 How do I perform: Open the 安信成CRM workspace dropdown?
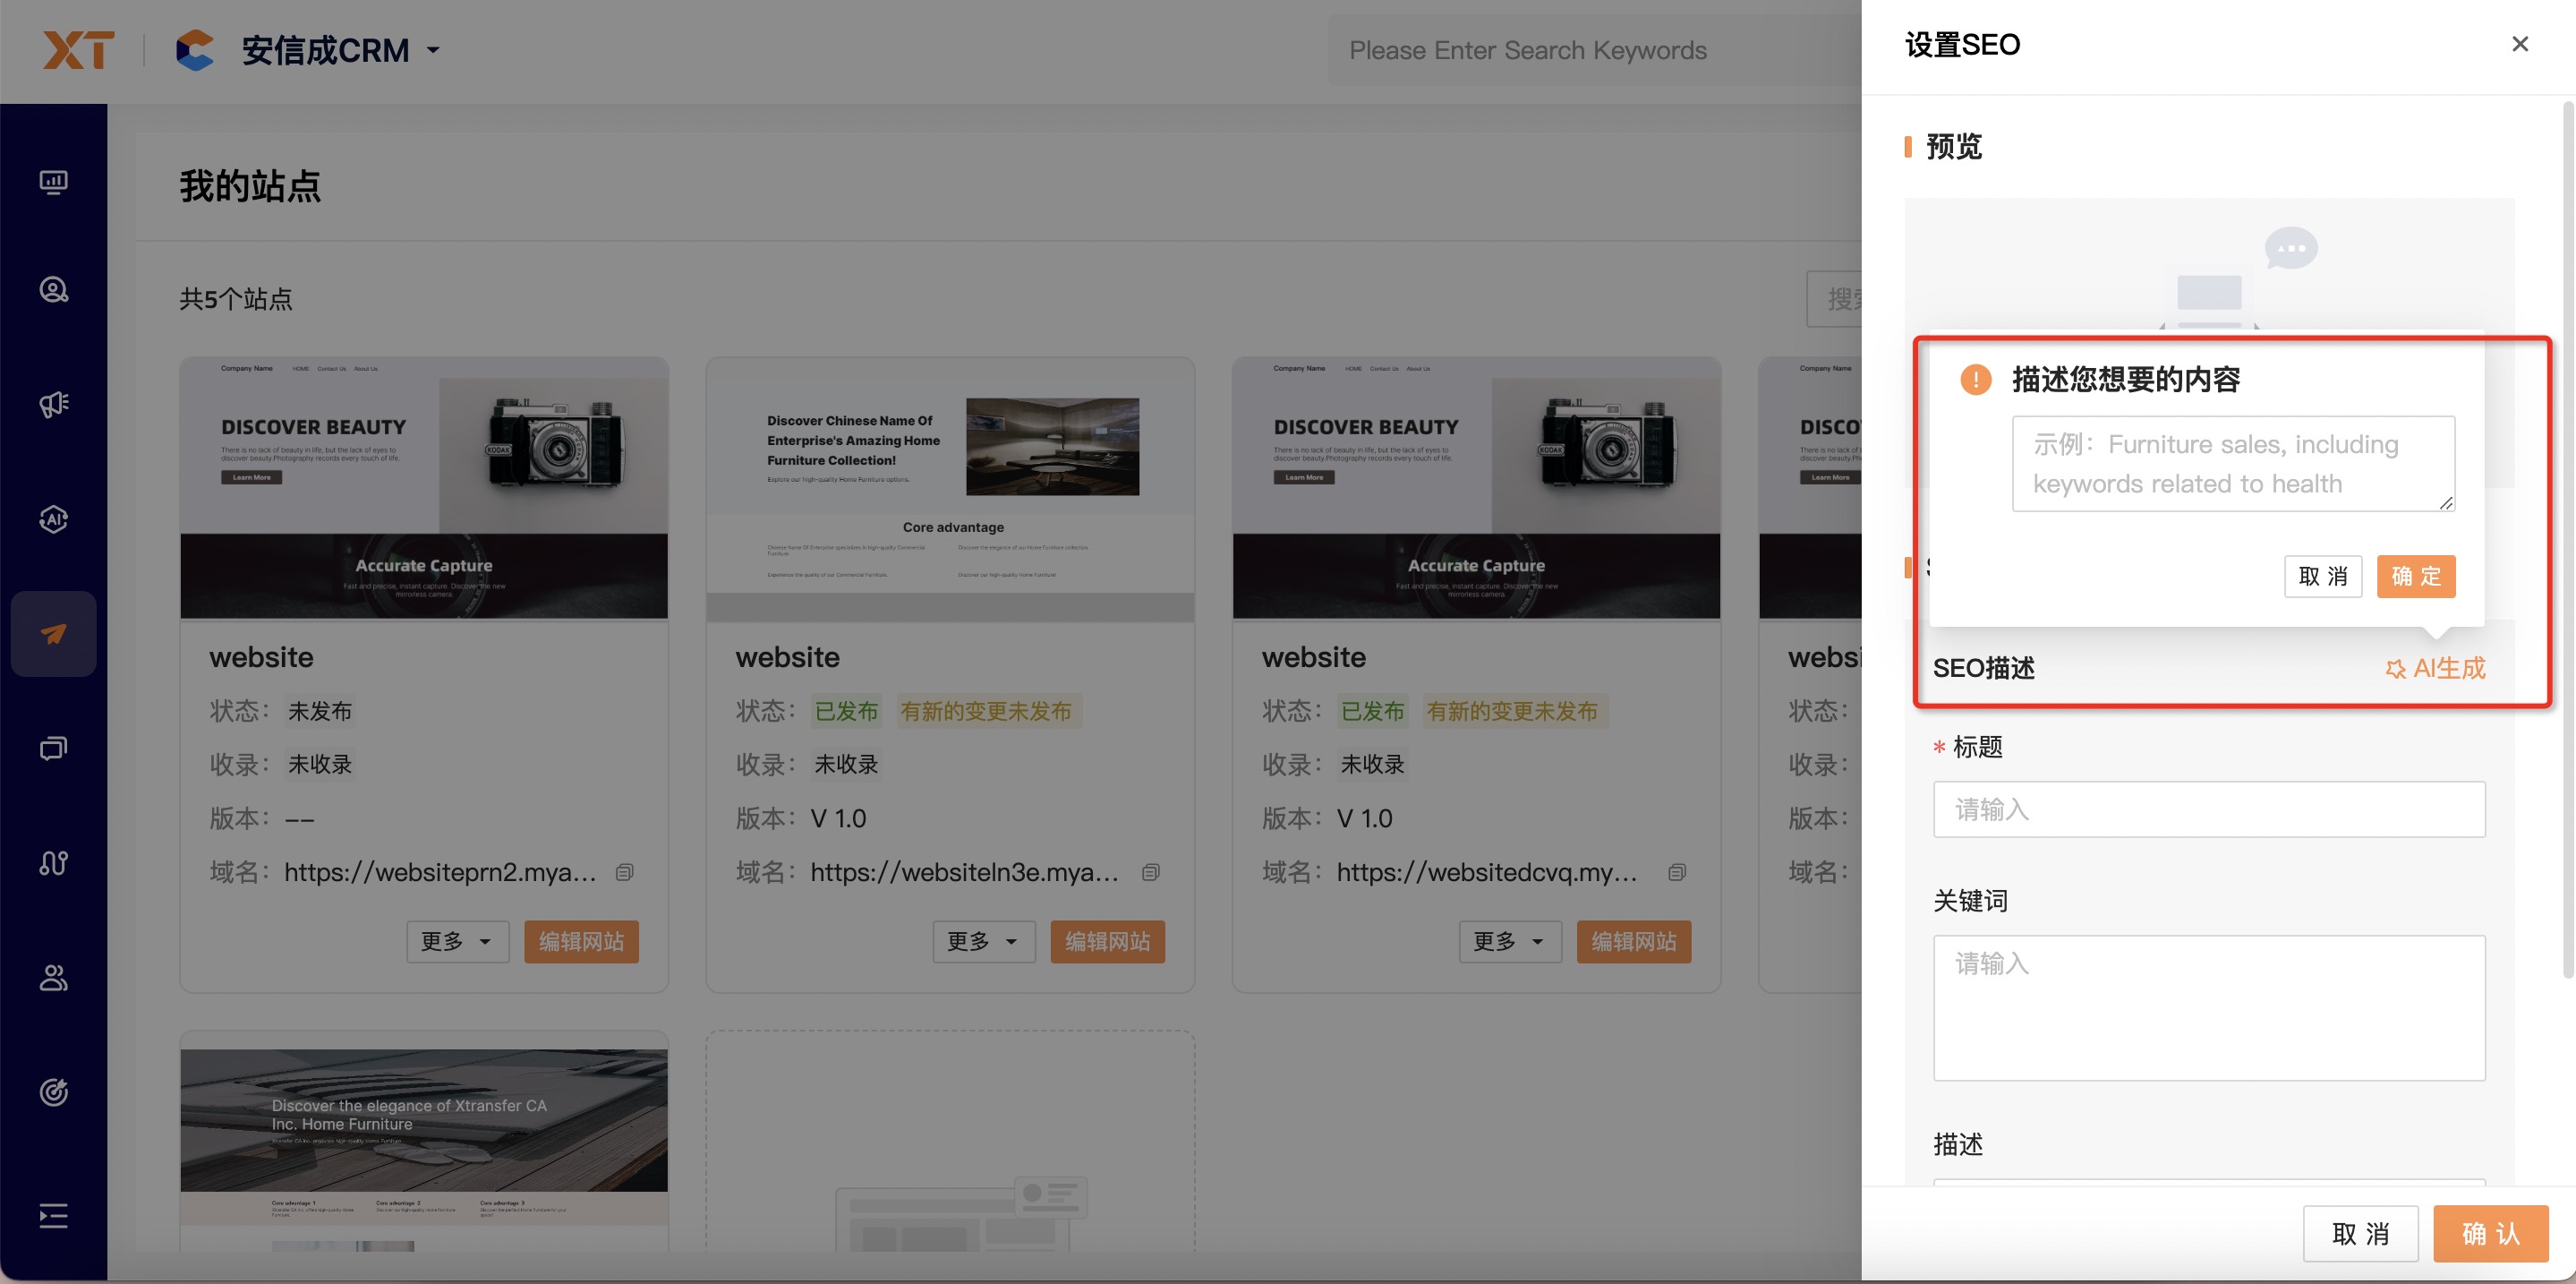433,50
